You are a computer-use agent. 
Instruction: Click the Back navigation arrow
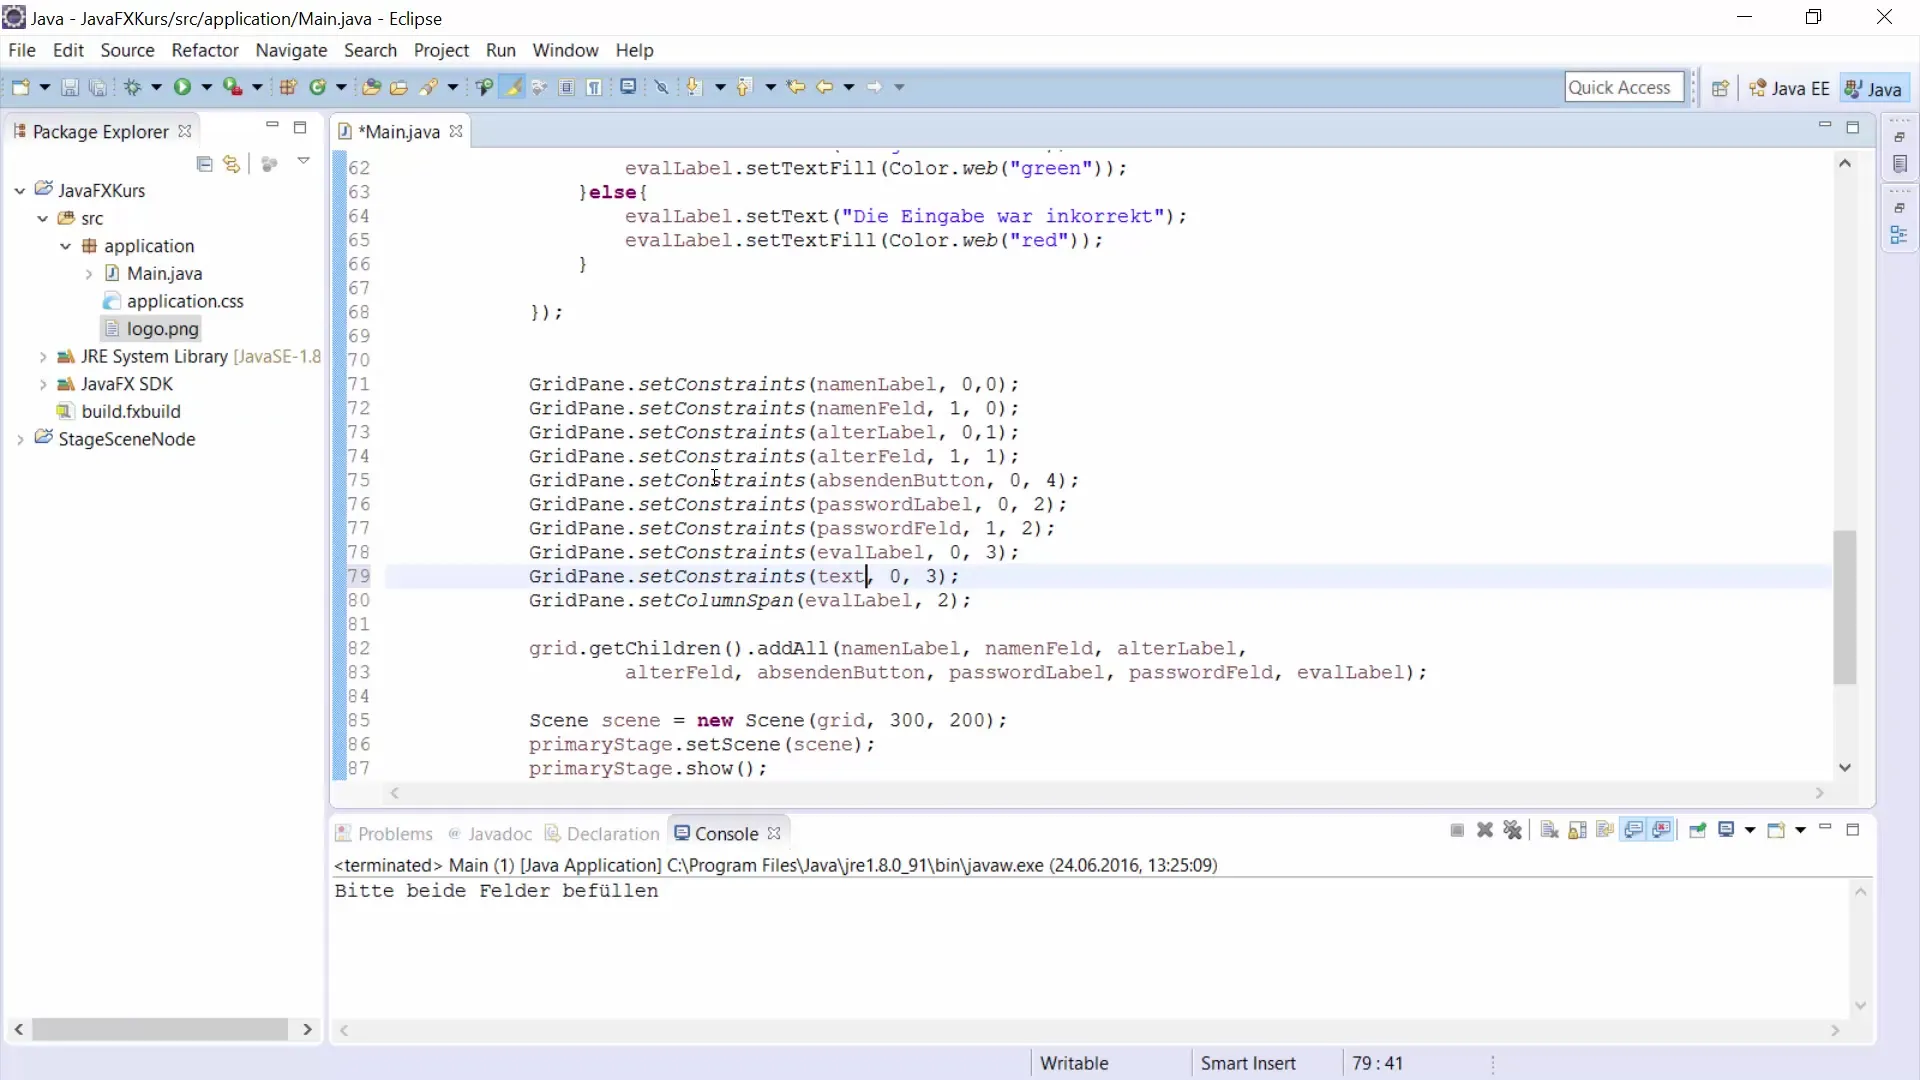(x=824, y=87)
